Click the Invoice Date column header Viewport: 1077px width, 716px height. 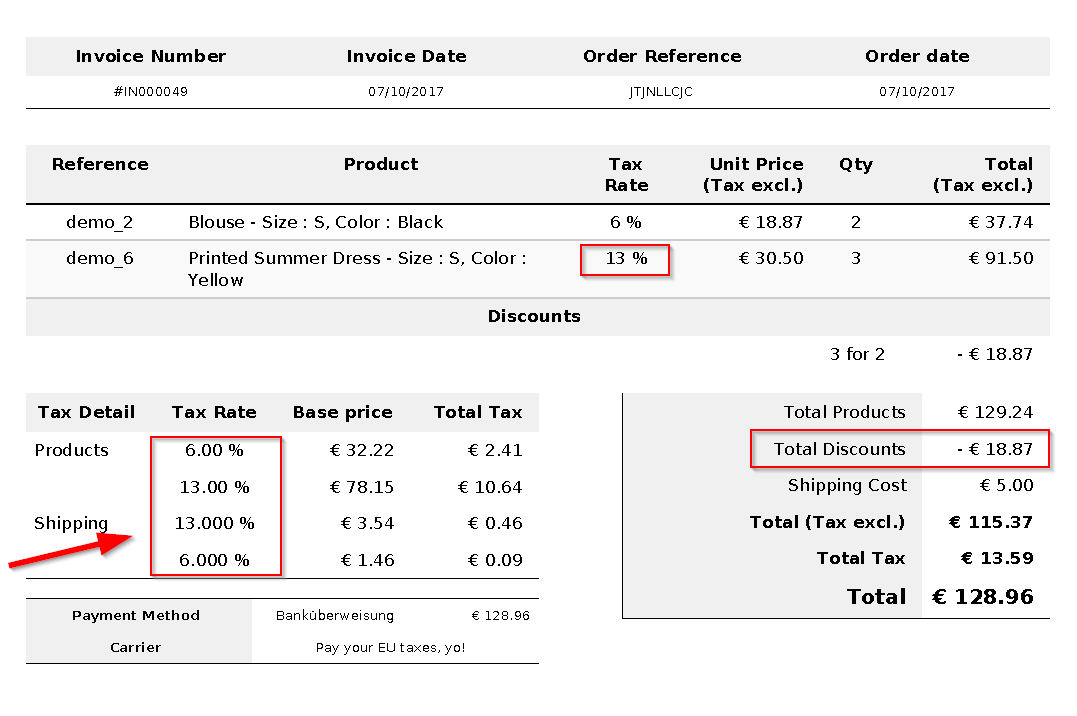click(406, 56)
